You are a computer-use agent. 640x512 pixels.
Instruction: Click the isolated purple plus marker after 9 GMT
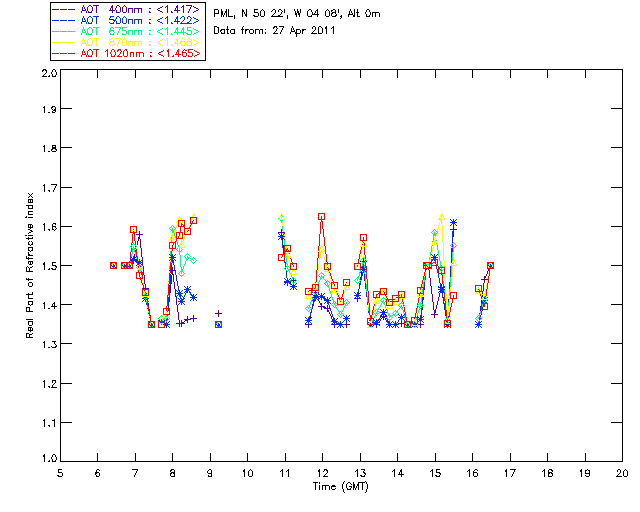pyautogui.click(x=218, y=314)
